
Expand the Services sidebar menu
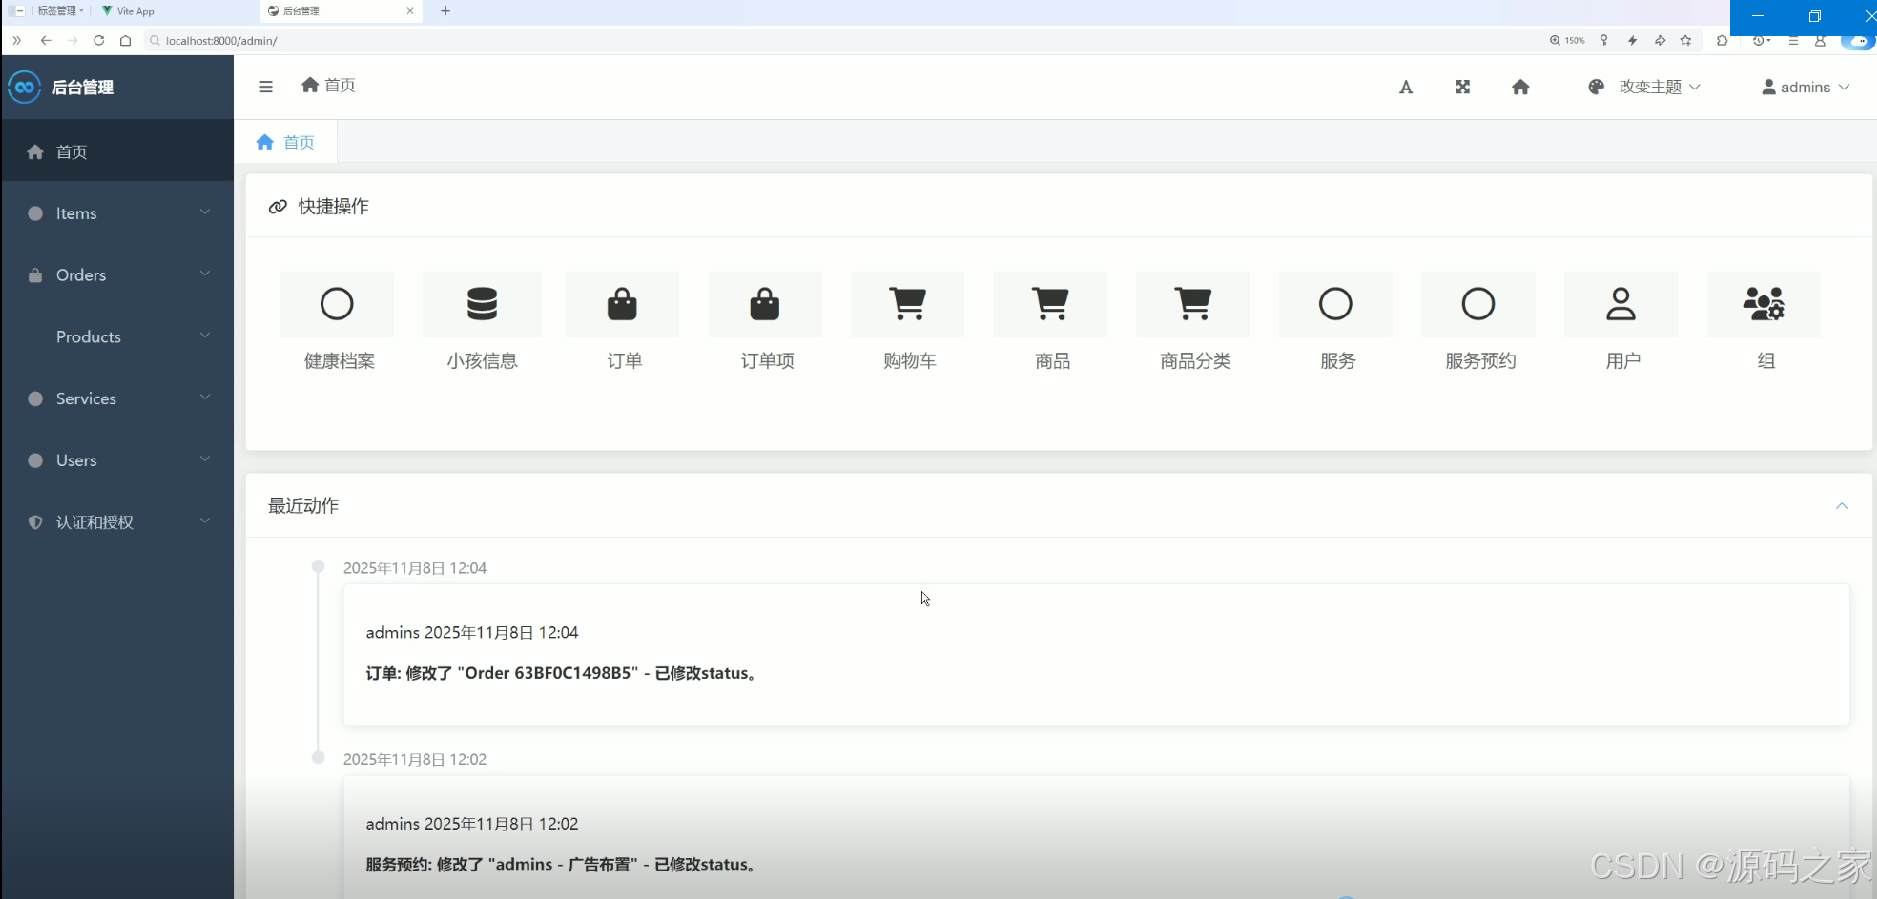(118, 398)
